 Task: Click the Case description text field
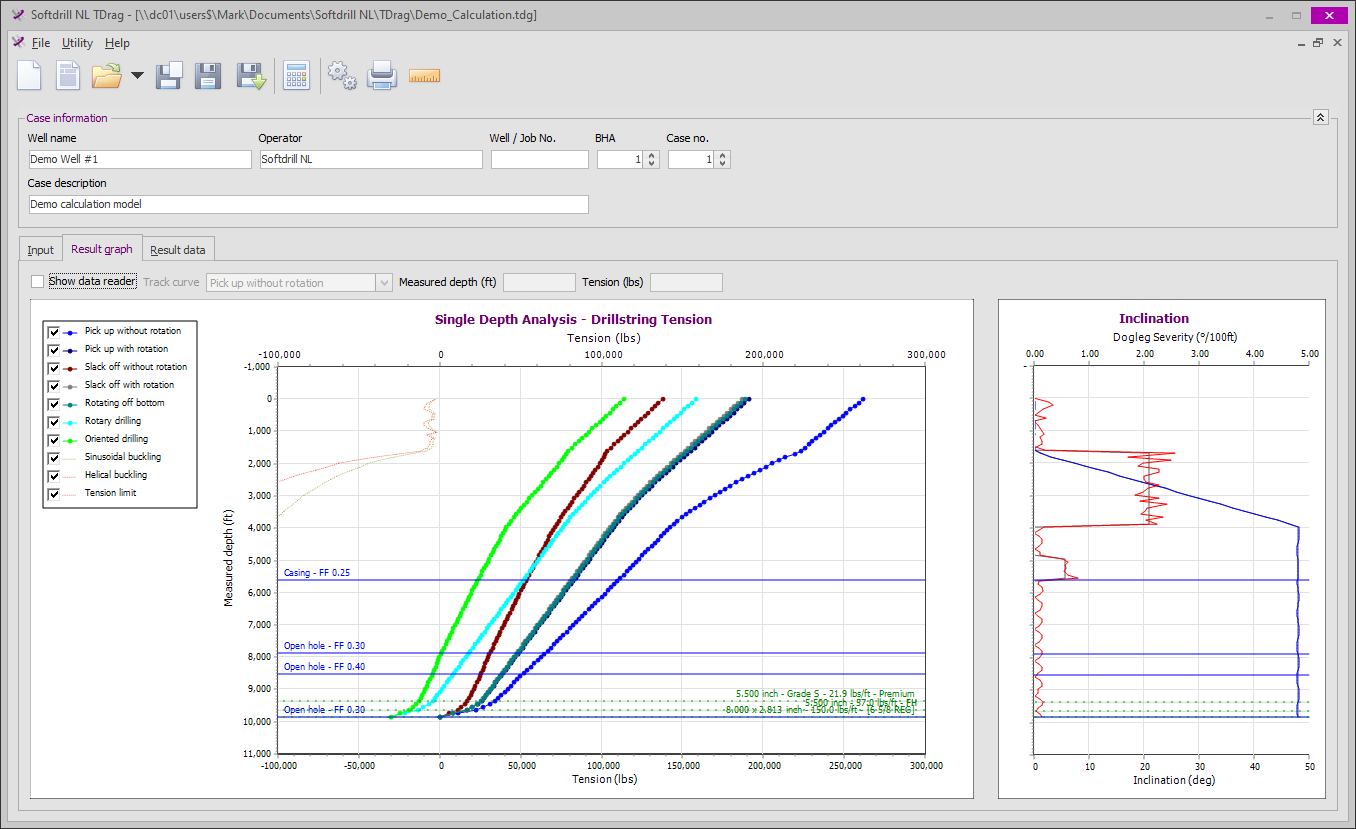[x=309, y=204]
